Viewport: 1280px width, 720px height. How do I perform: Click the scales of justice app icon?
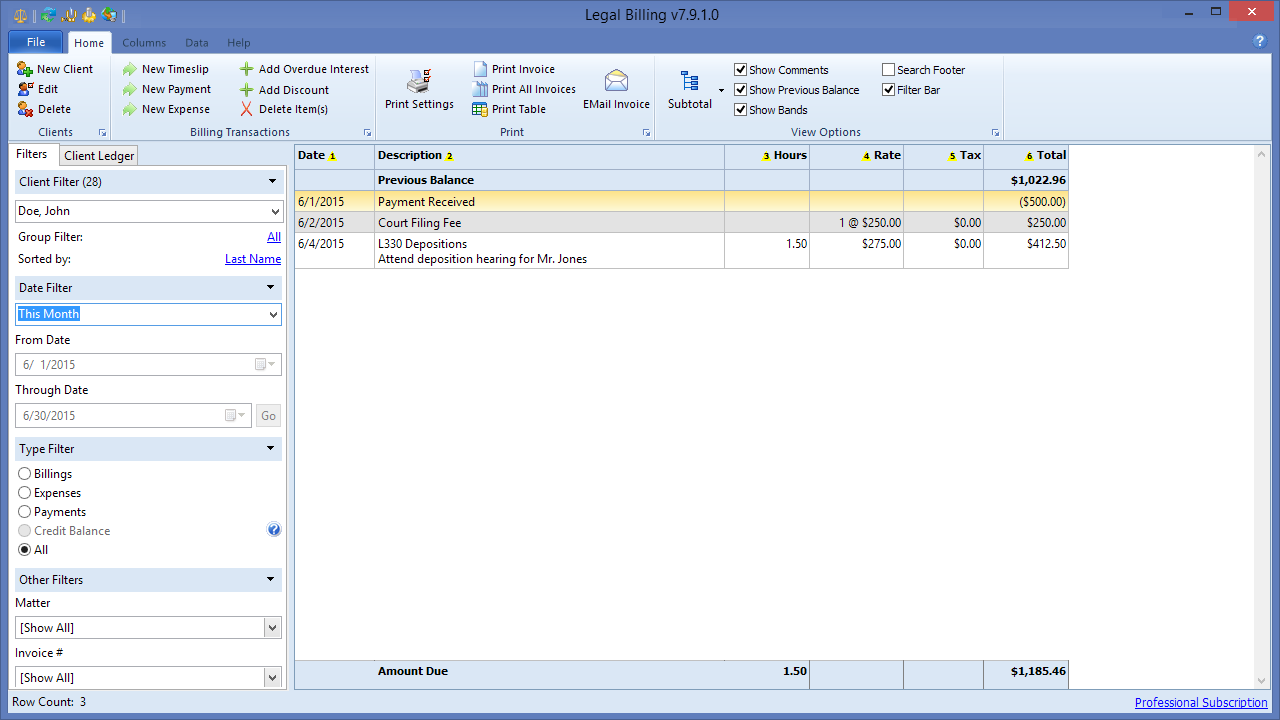21,15
